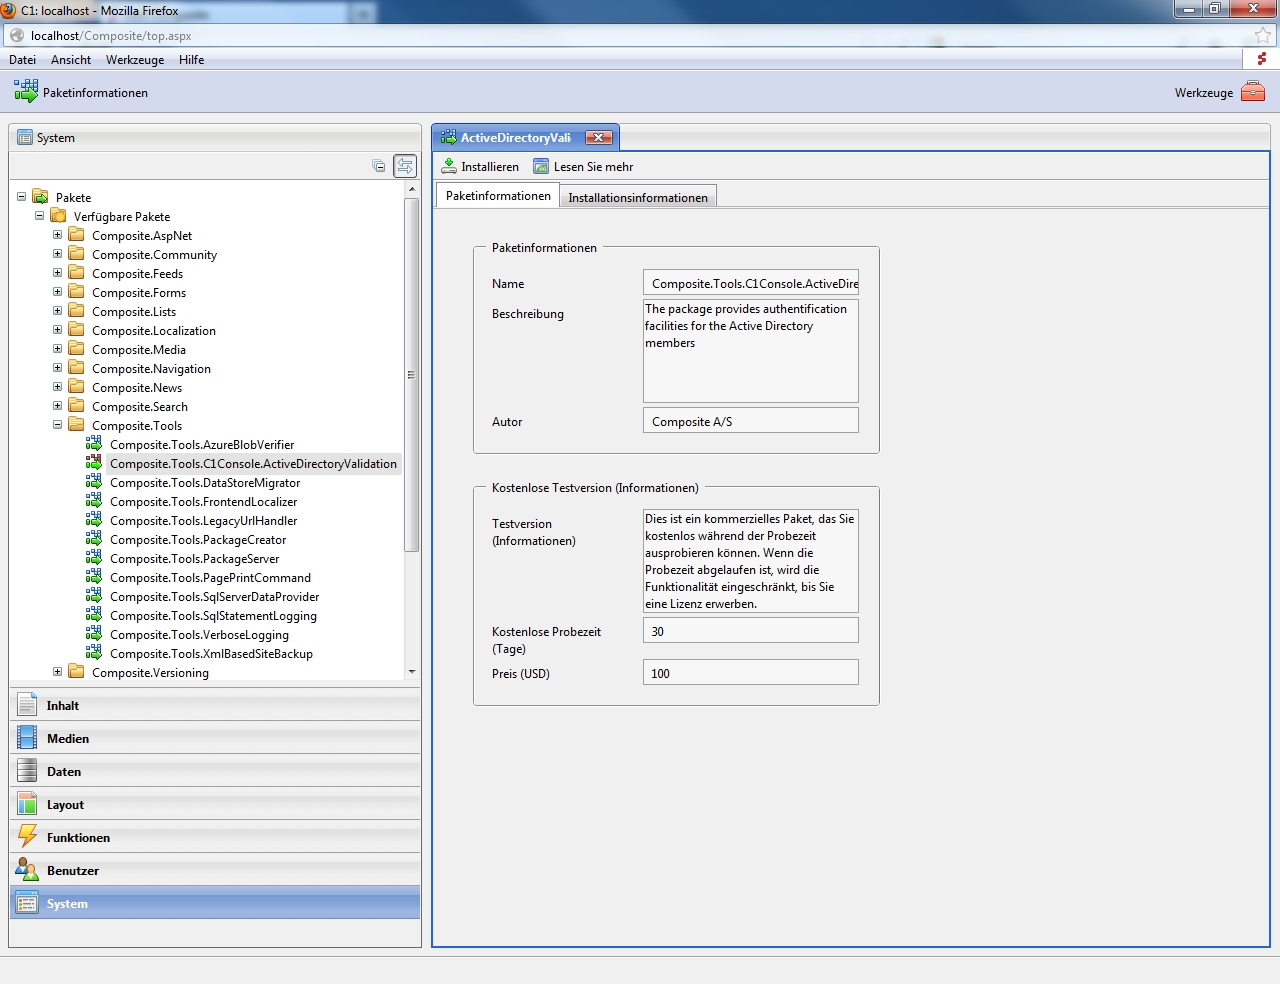Click the Installieren toolbar icon
This screenshot has width=1280, height=984.
click(x=449, y=166)
